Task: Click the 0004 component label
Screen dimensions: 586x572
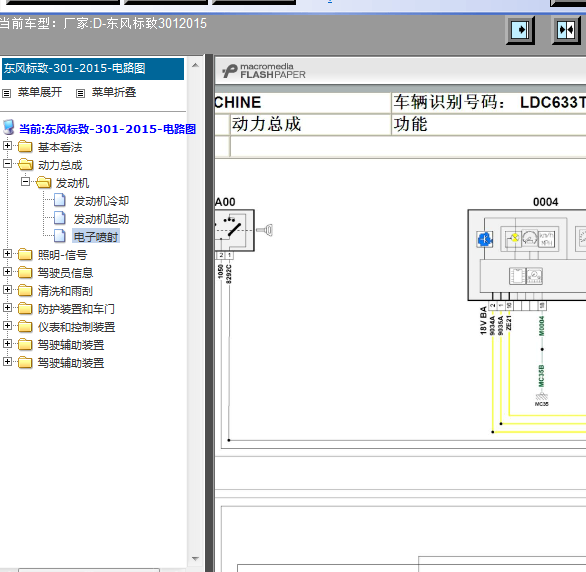Action: 545,202
